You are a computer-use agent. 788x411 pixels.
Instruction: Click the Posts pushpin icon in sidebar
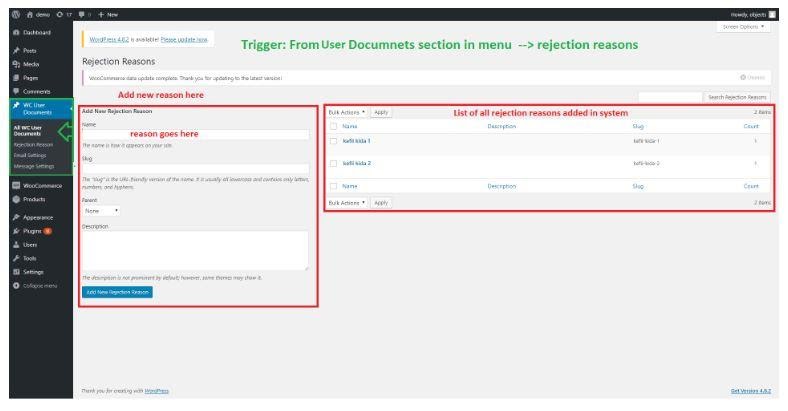click(16, 50)
